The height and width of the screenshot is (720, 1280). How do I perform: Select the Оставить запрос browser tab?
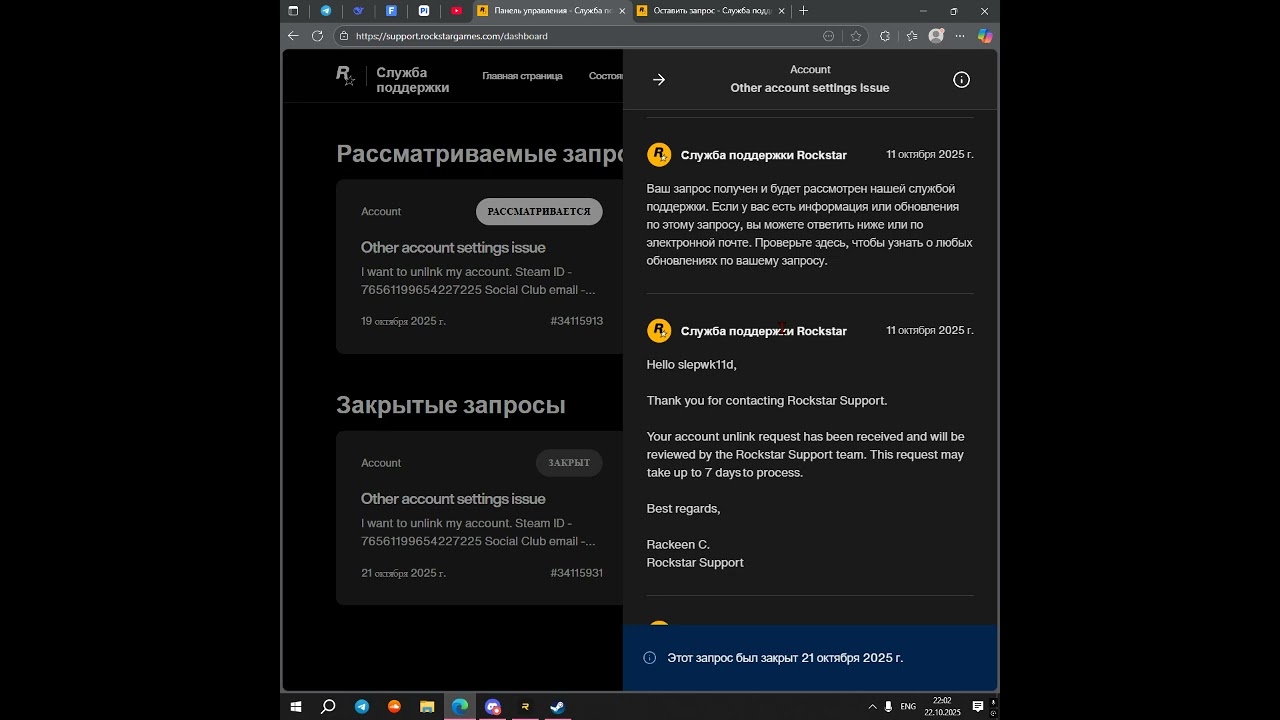(x=712, y=11)
